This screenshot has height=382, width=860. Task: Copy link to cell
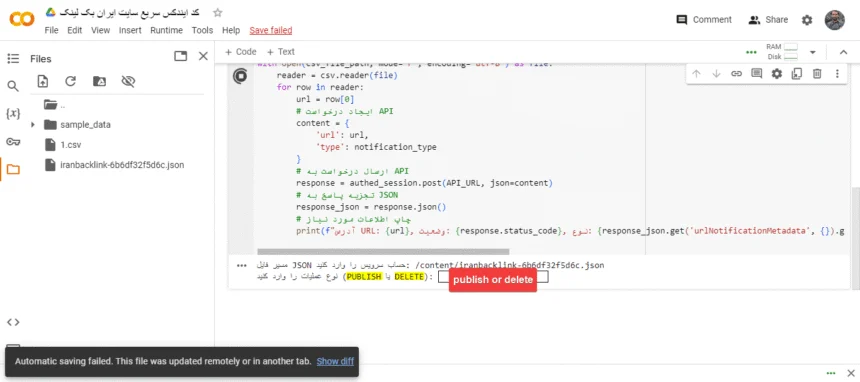737,74
